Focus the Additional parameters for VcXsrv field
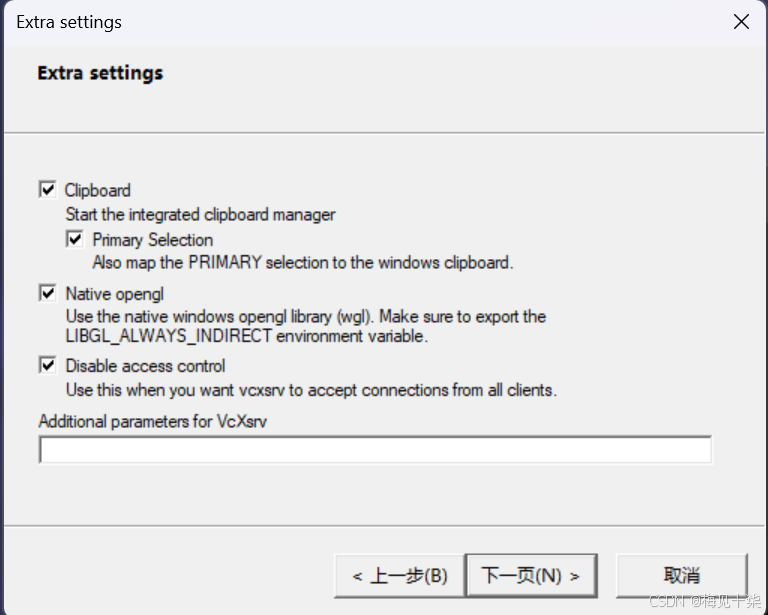This screenshot has width=768, height=615. tap(375, 449)
